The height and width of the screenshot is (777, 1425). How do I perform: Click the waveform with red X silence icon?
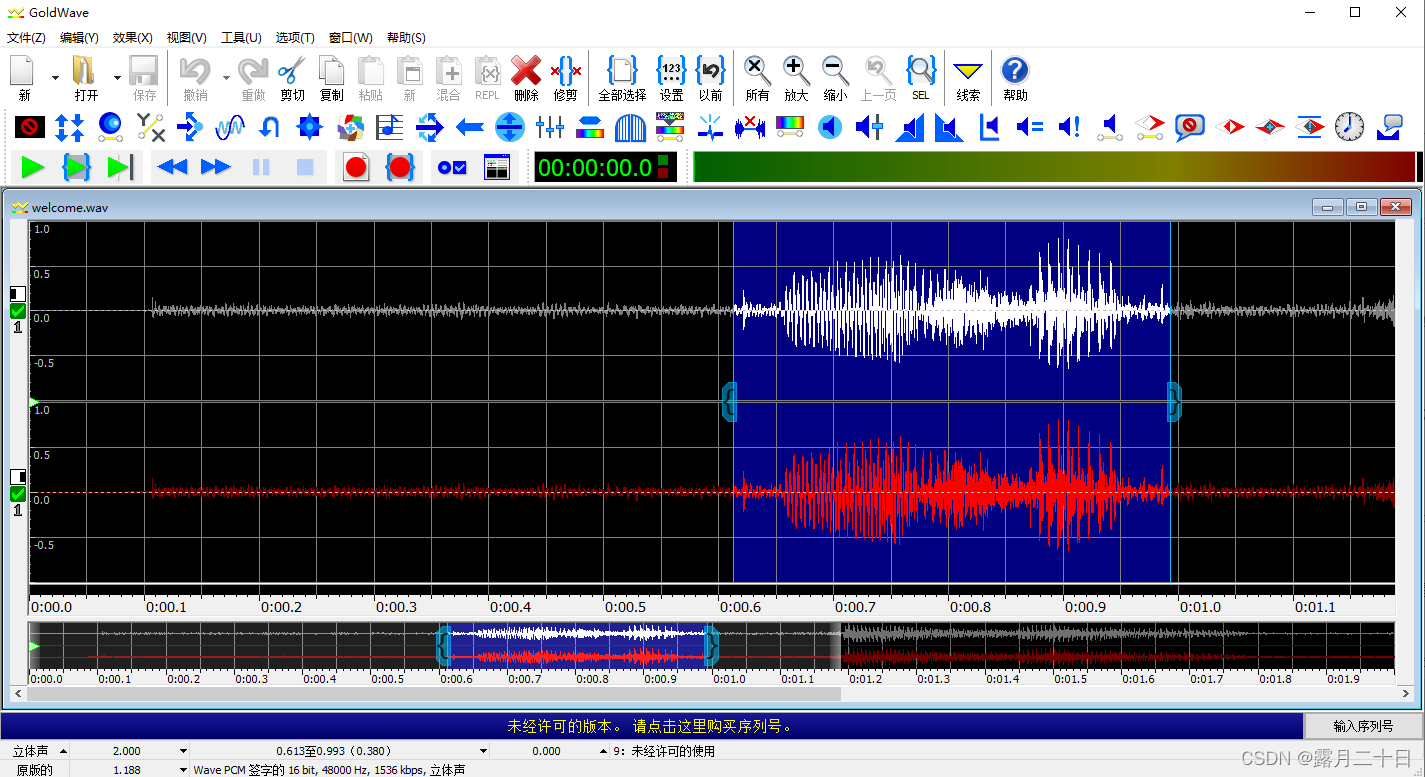750,127
